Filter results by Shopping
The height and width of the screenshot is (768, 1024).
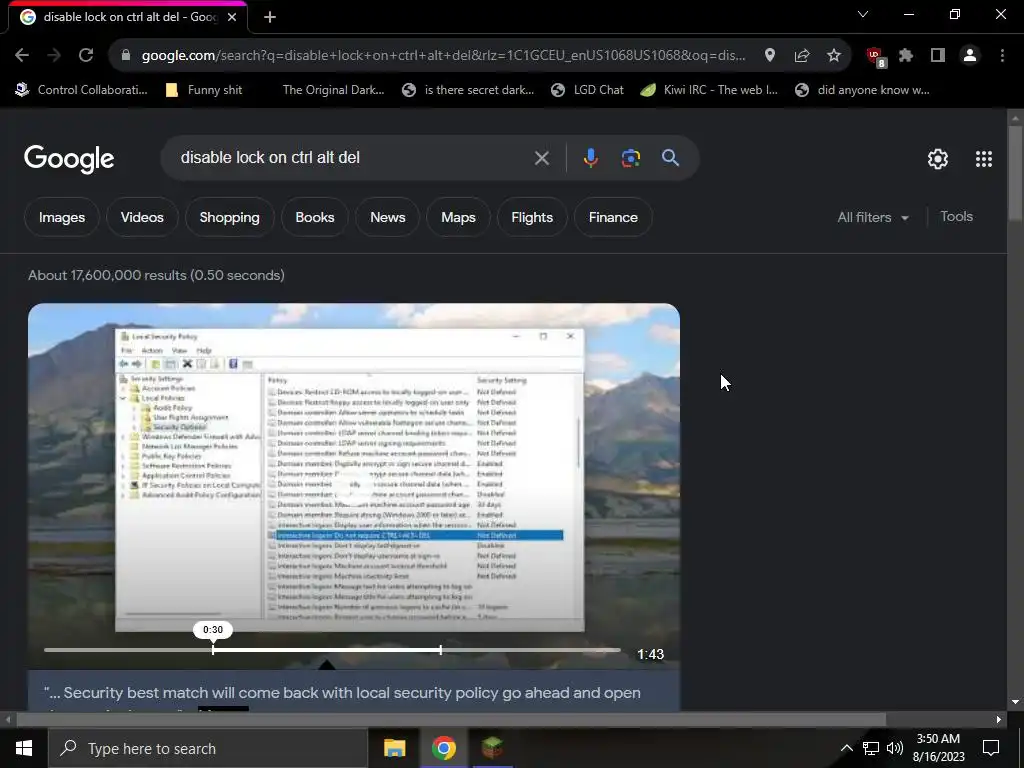coord(229,217)
